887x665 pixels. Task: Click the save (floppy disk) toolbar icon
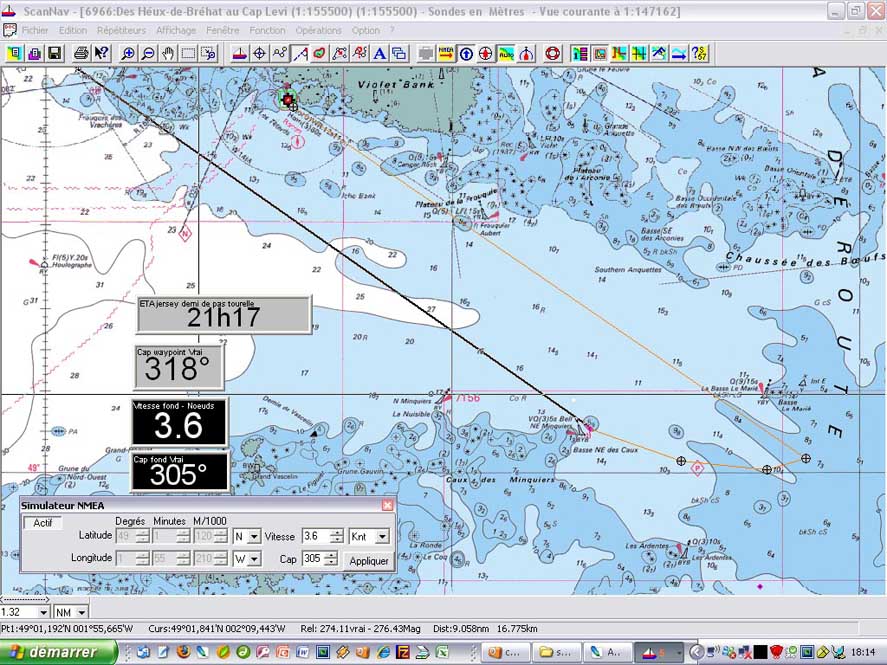[x=54, y=54]
